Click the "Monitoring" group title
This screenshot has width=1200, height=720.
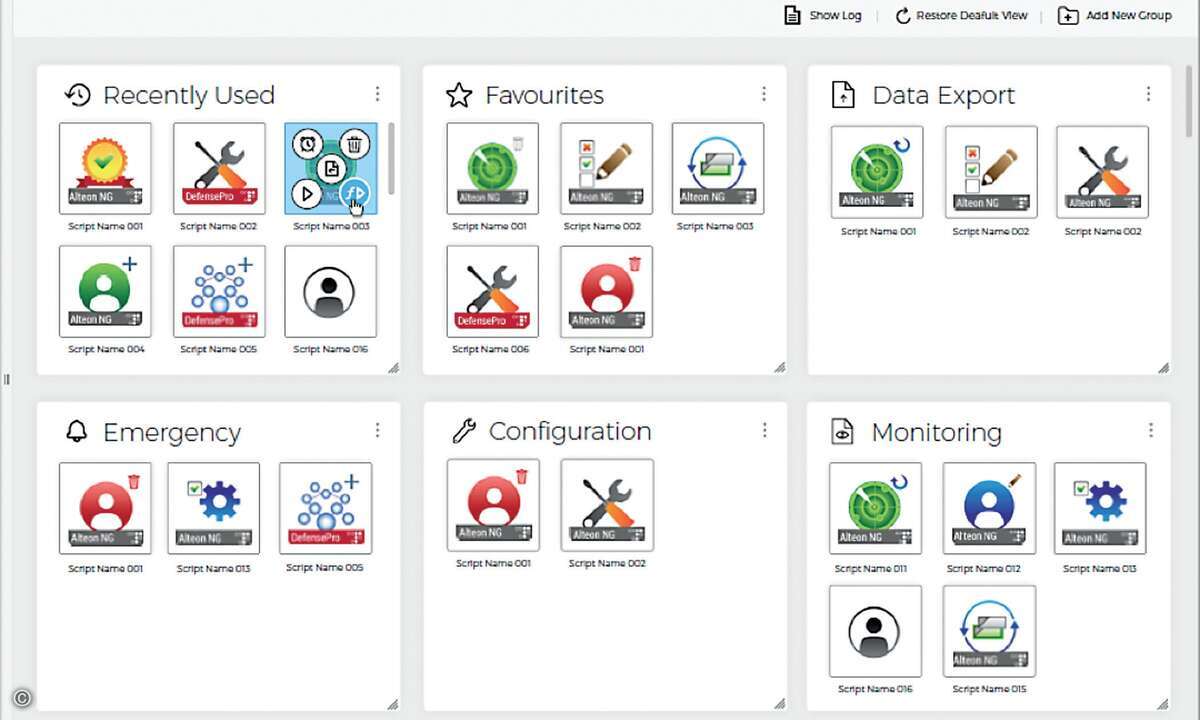click(x=937, y=432)
